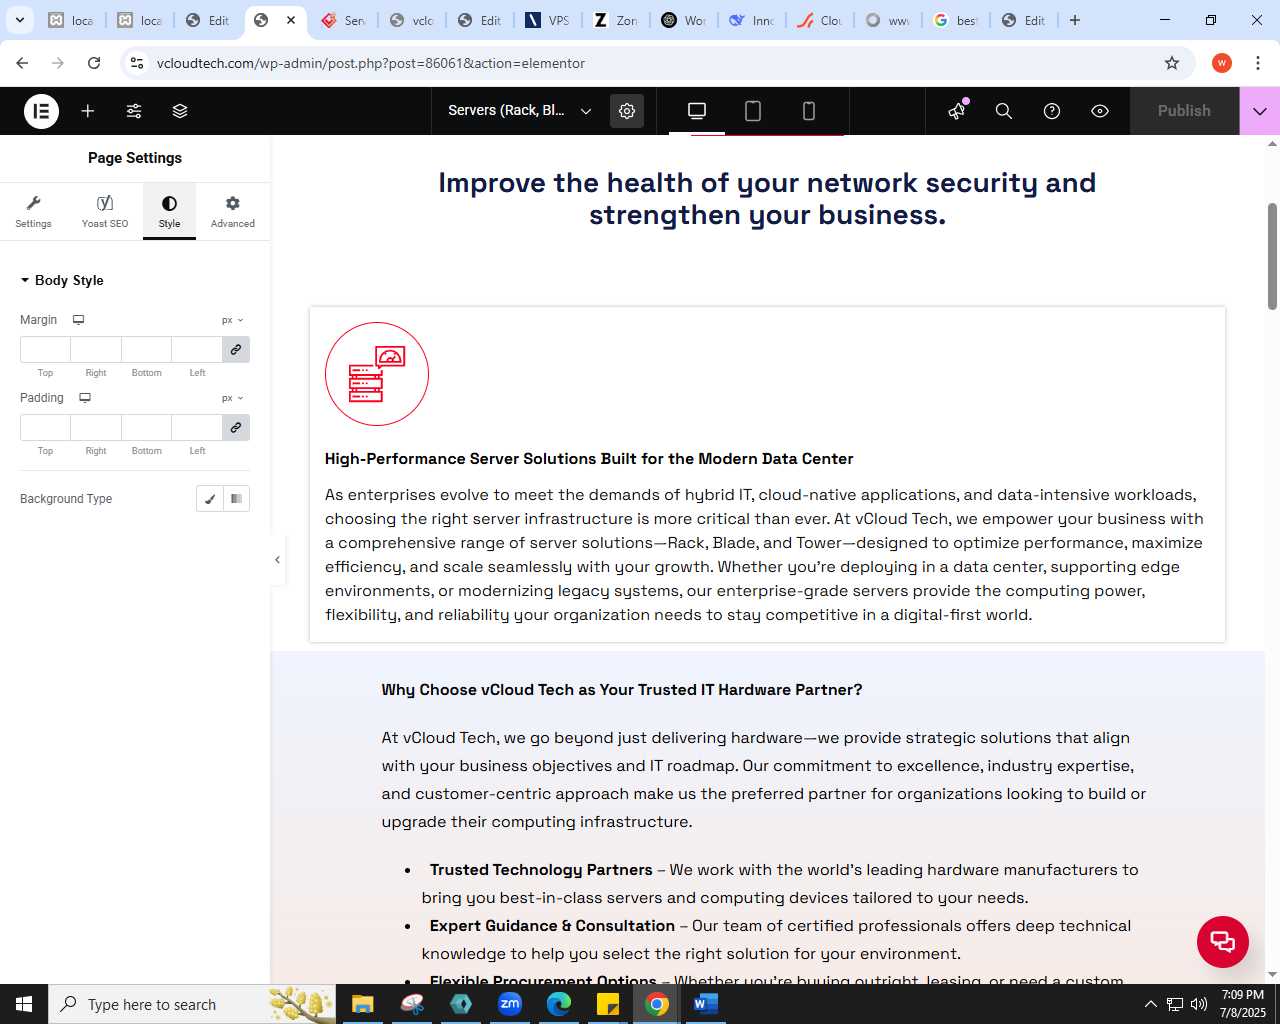Select Why Choose vCloud Tech heading
The width and height of the screenshot is (1280, 1024).
tap(622, 690)
